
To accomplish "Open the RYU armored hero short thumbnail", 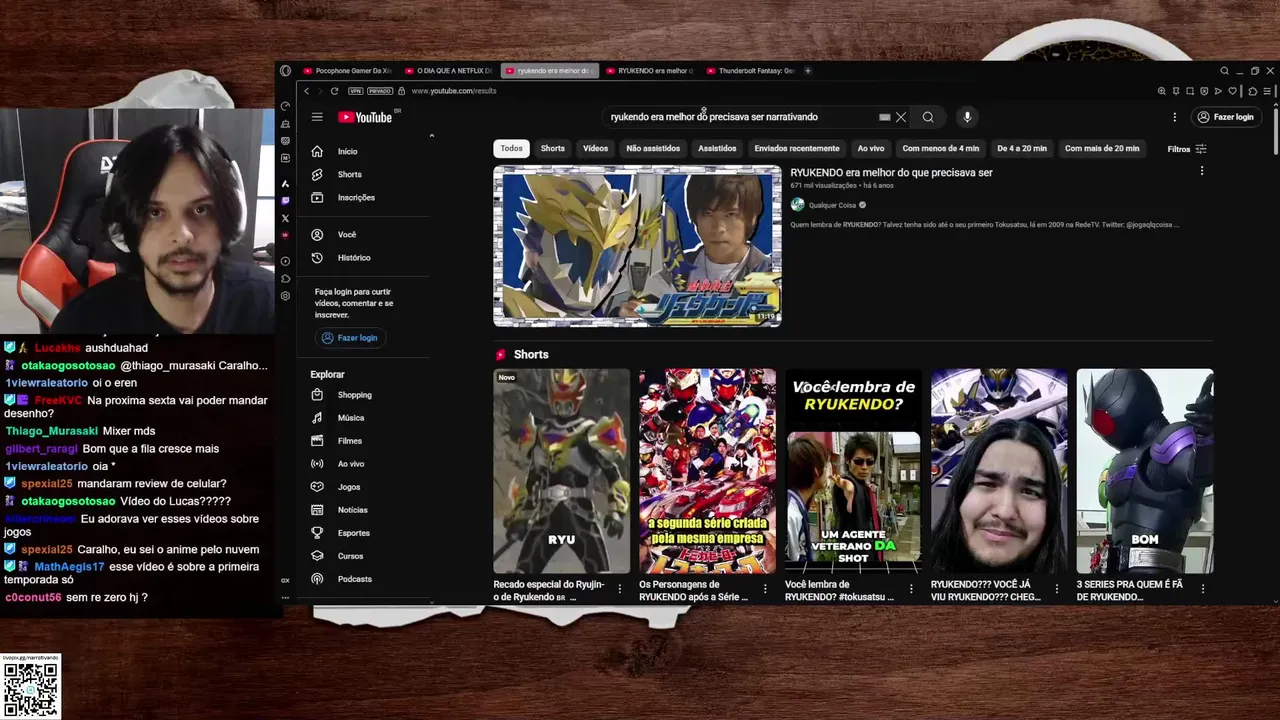I will point(561,471).
